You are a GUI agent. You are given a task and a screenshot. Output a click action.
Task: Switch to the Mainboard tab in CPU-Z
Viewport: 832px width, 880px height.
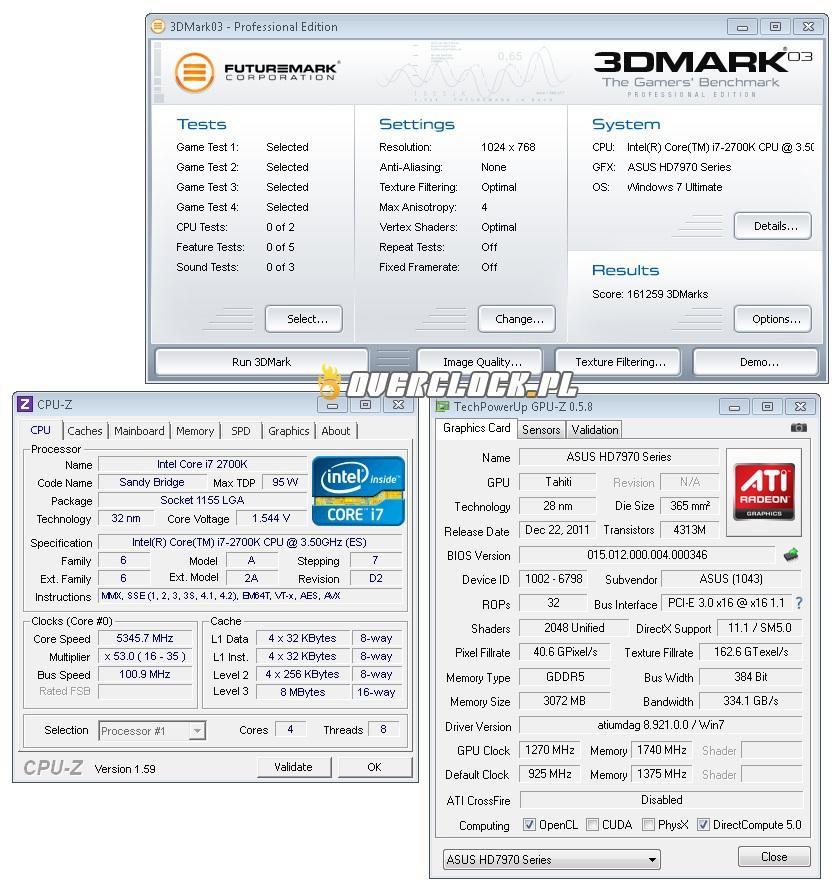(x=139, y=431)
